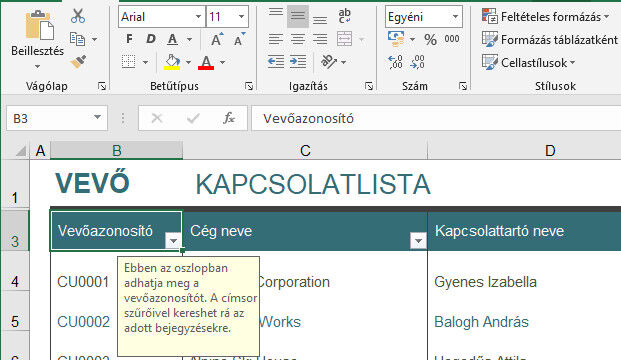Open the Beillesztés paste options arrow
This screenshot has height=360, width=621.
coord(37,67)
